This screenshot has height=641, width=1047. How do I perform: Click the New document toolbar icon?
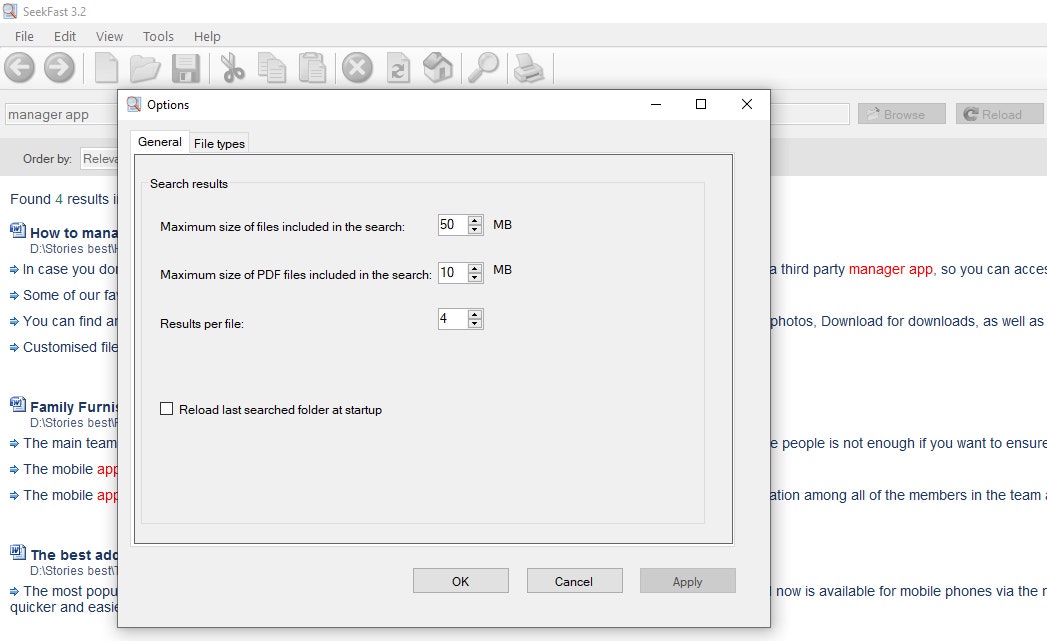(106, 67)
